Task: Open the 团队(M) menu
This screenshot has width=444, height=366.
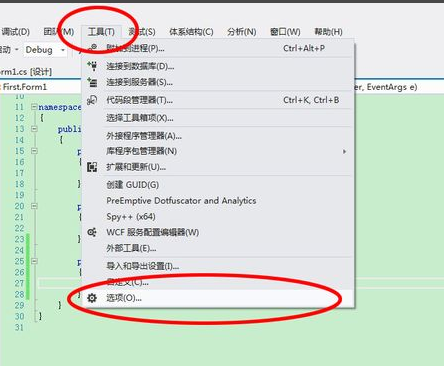Action: click(x=59, y=32)
